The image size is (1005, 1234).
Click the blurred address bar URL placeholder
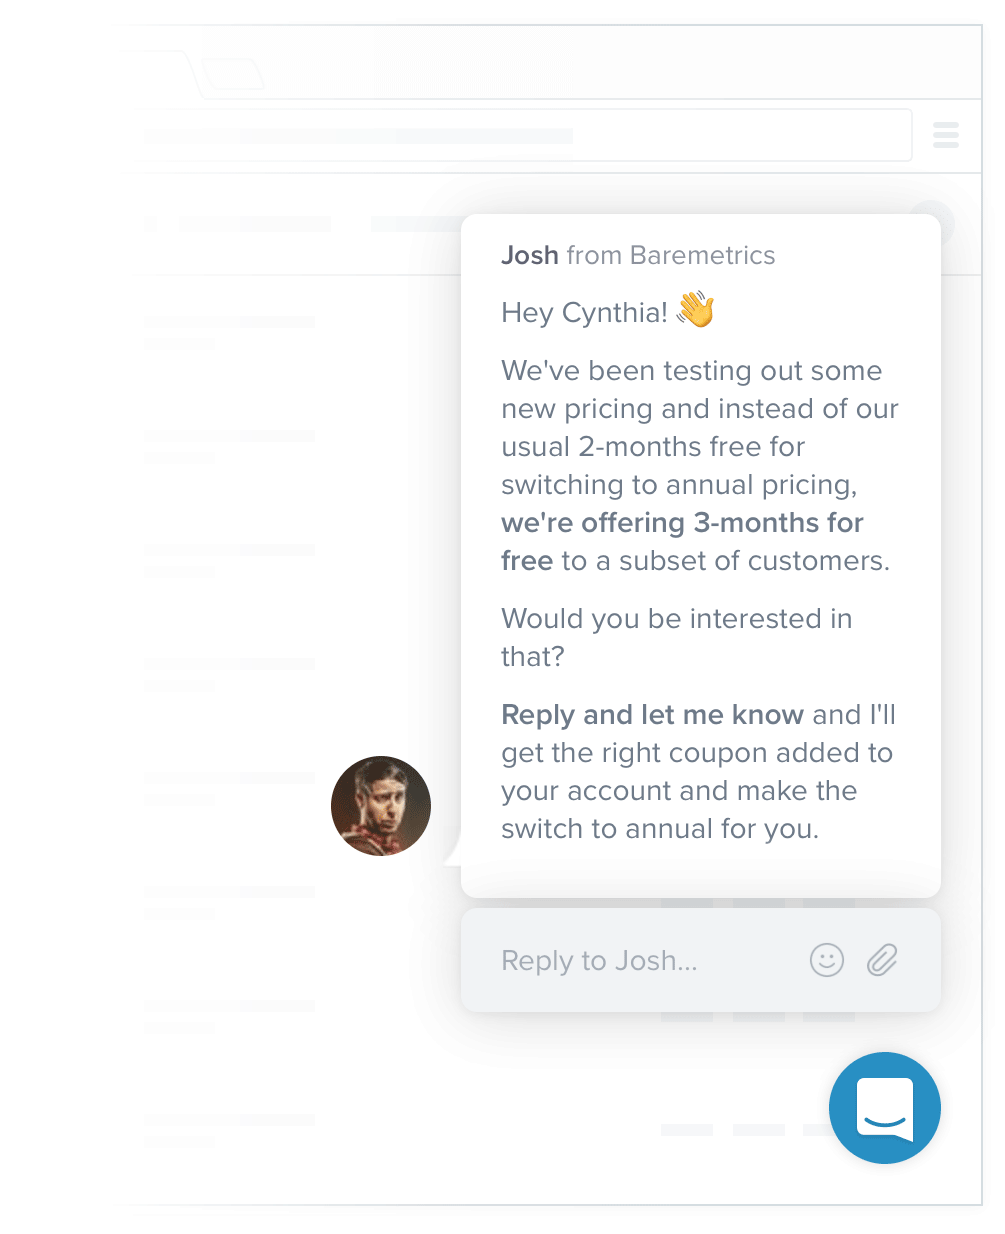pyautogui.click(x=360, y=135)
